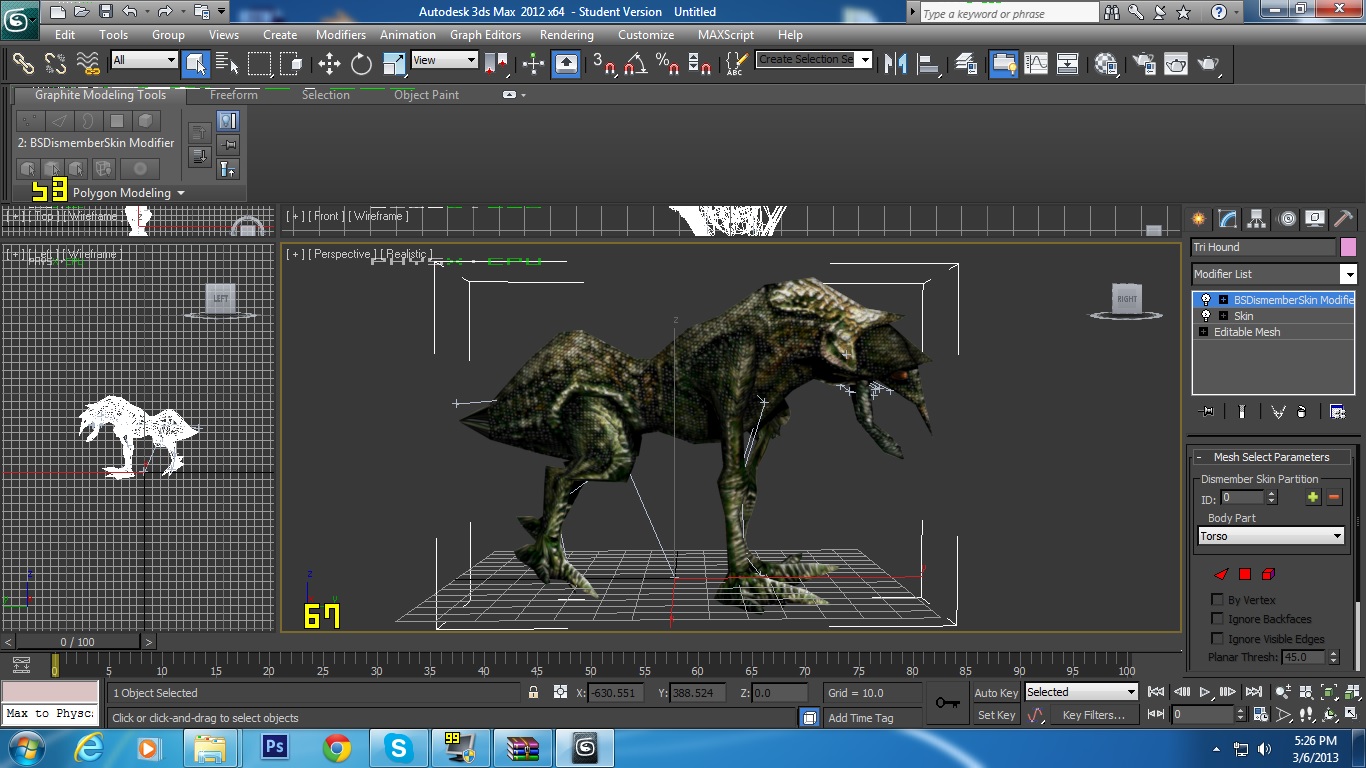Switch to the Freeform ribbon tab
The height and width of the screenshot is (768, 1366).
pyautogui.click(x=234, y=95)
